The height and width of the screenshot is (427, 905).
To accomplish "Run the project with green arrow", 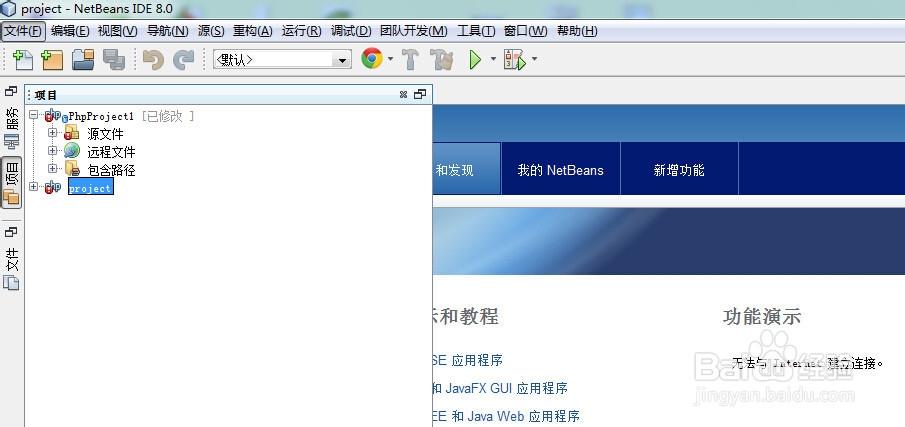I will [475, 59].
